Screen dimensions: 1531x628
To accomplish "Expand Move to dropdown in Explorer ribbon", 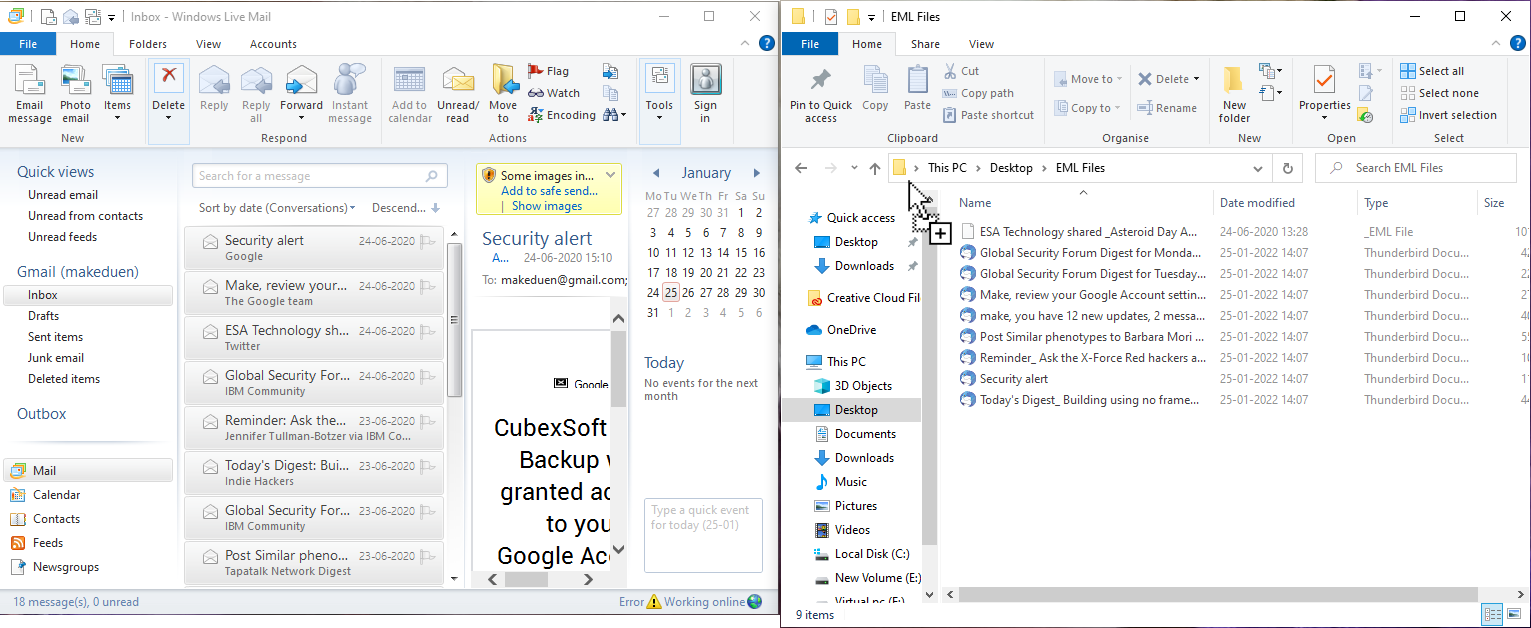I will [1088, 79].
